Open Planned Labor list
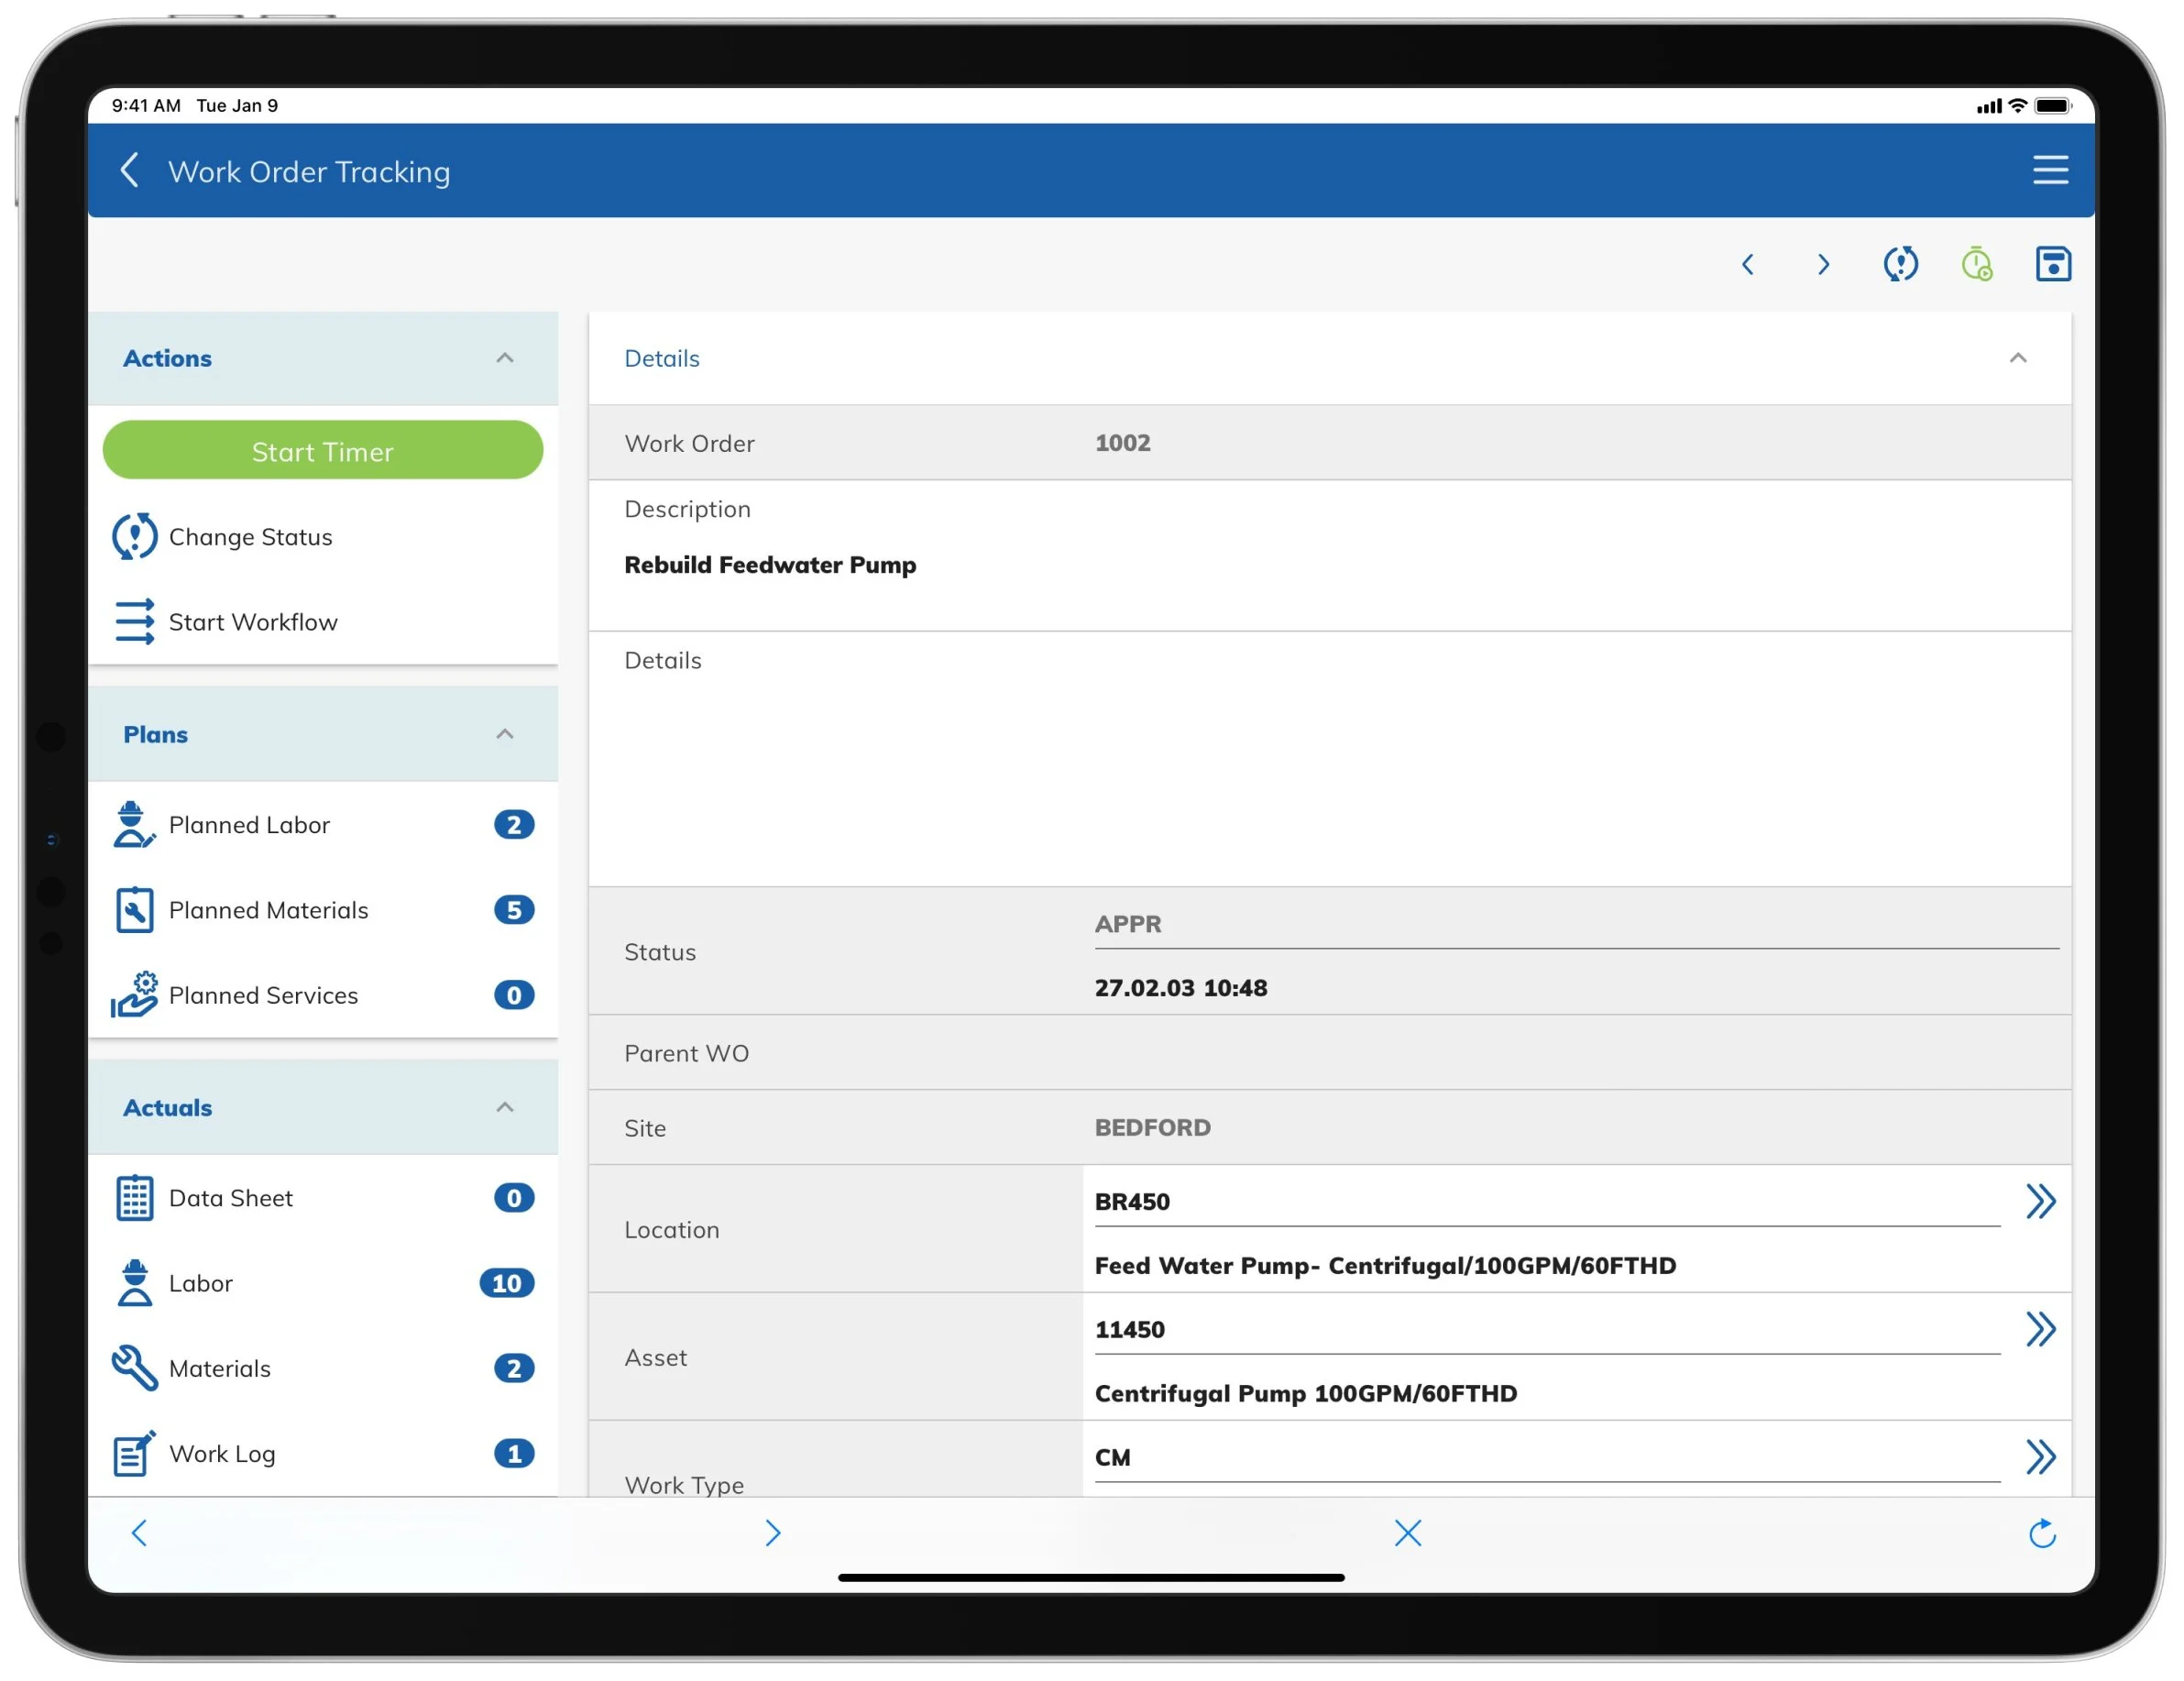 pyautogui.click(x=249, y=825)
